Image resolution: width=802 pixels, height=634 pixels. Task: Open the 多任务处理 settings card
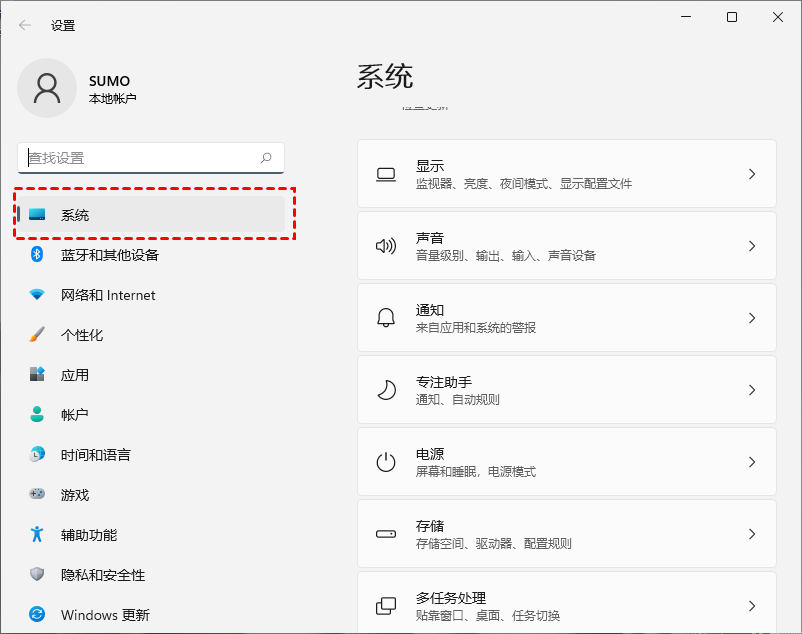coord(567,603)
